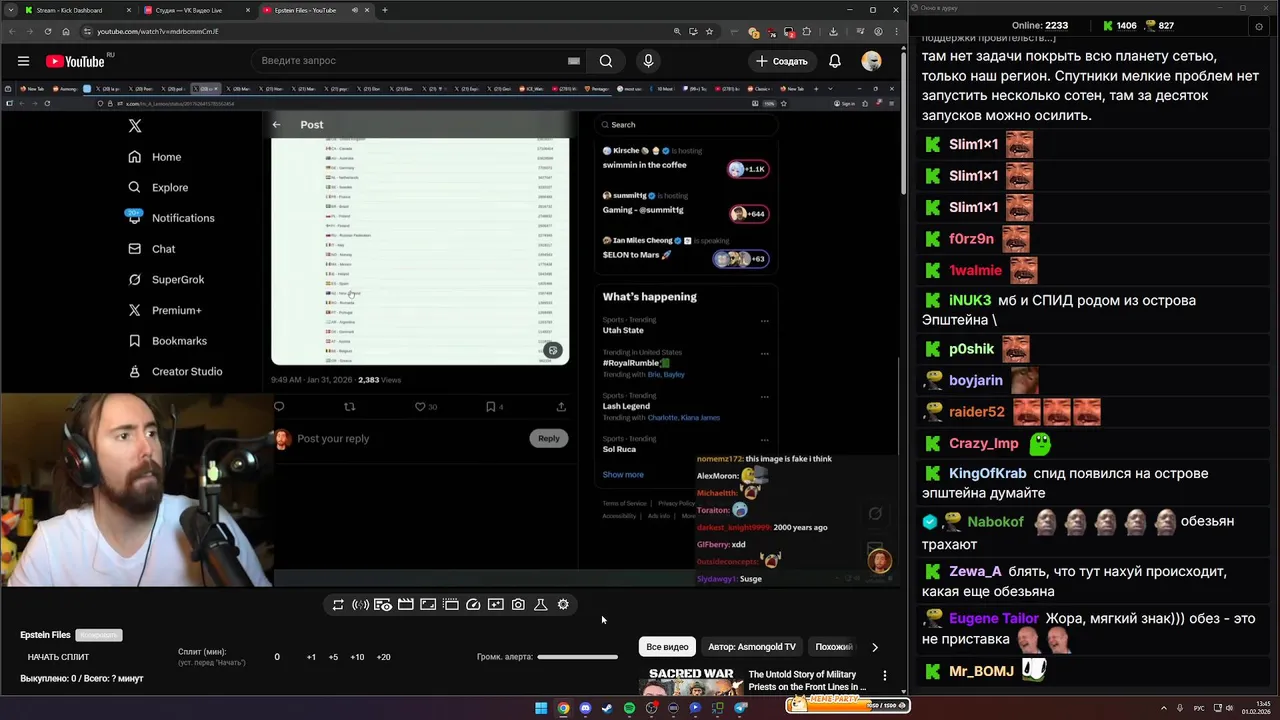Open more options for Utah State trend
The height and width of the screenshot is (720, 1280).
coord(765,321)
